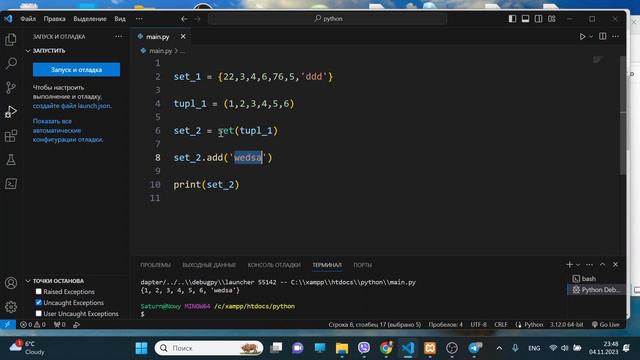The height and width of the screenshot is (360, 640).
Task: Open the terminal-like icon in activity bar
Action: (x=11, y=183)
